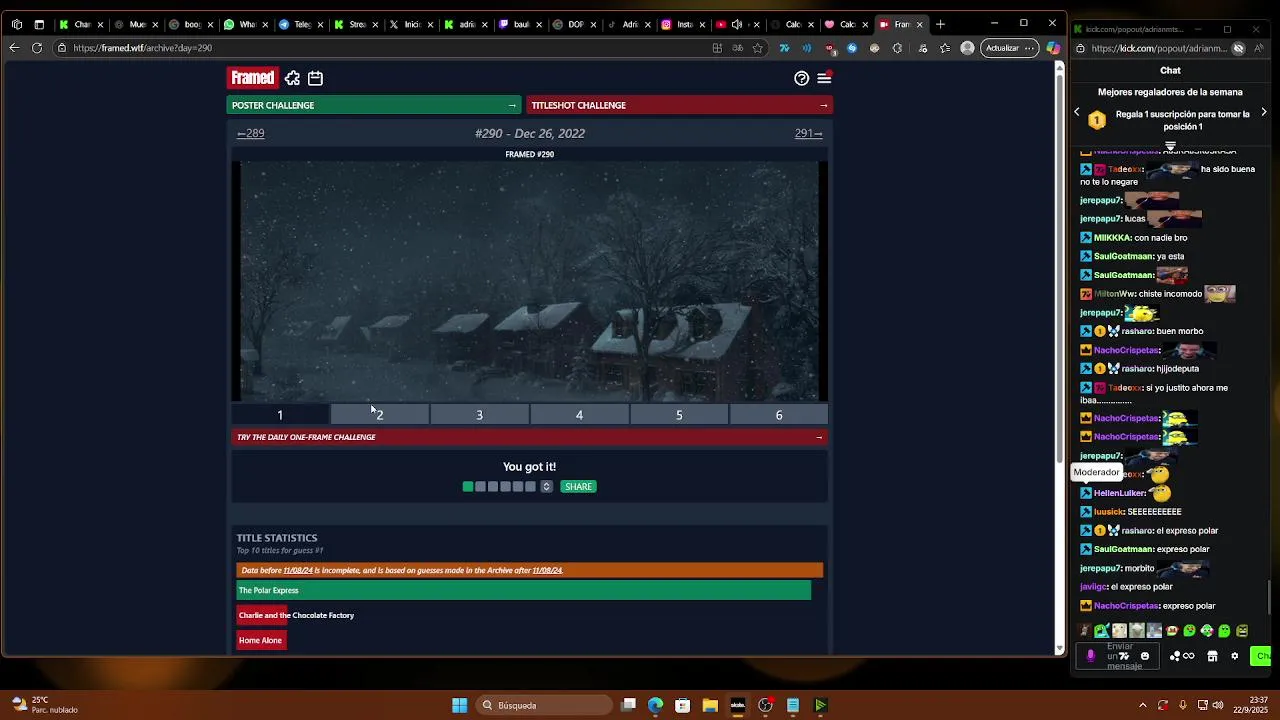Click Home Alone statistics entry

tap(261, 640)
